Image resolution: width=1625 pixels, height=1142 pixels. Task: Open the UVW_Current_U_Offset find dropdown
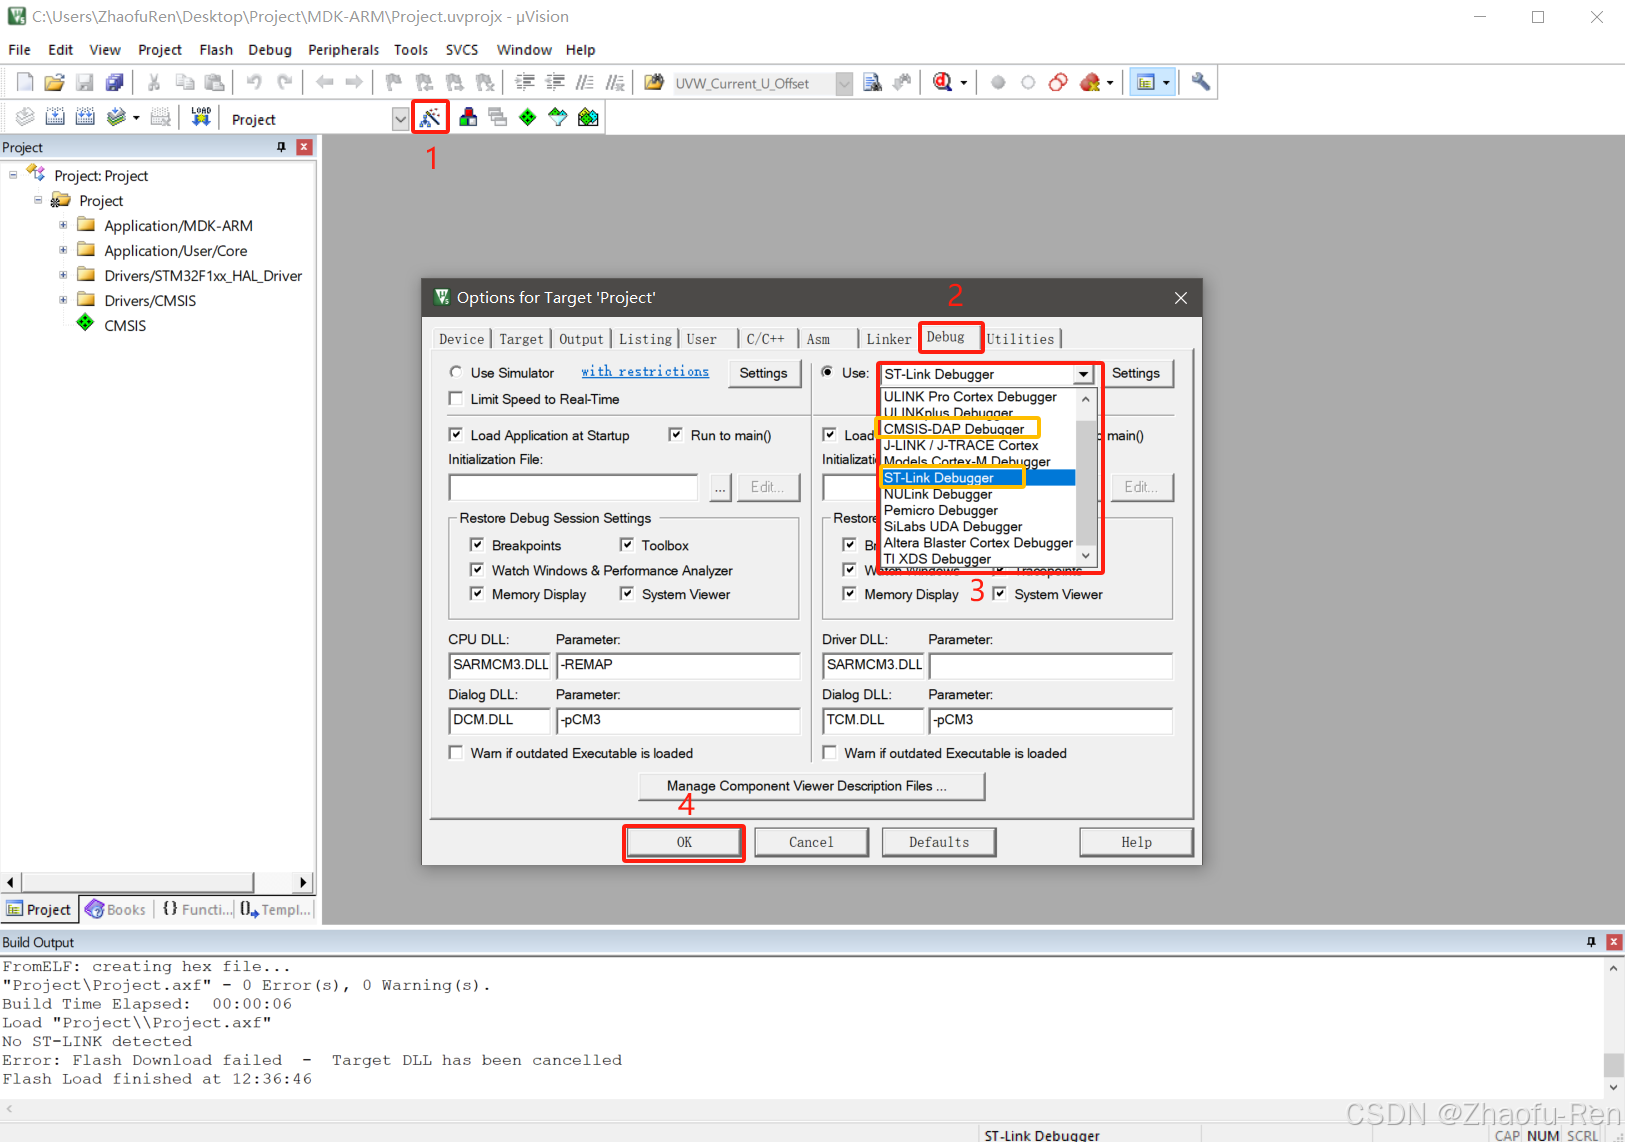[844, 84]
